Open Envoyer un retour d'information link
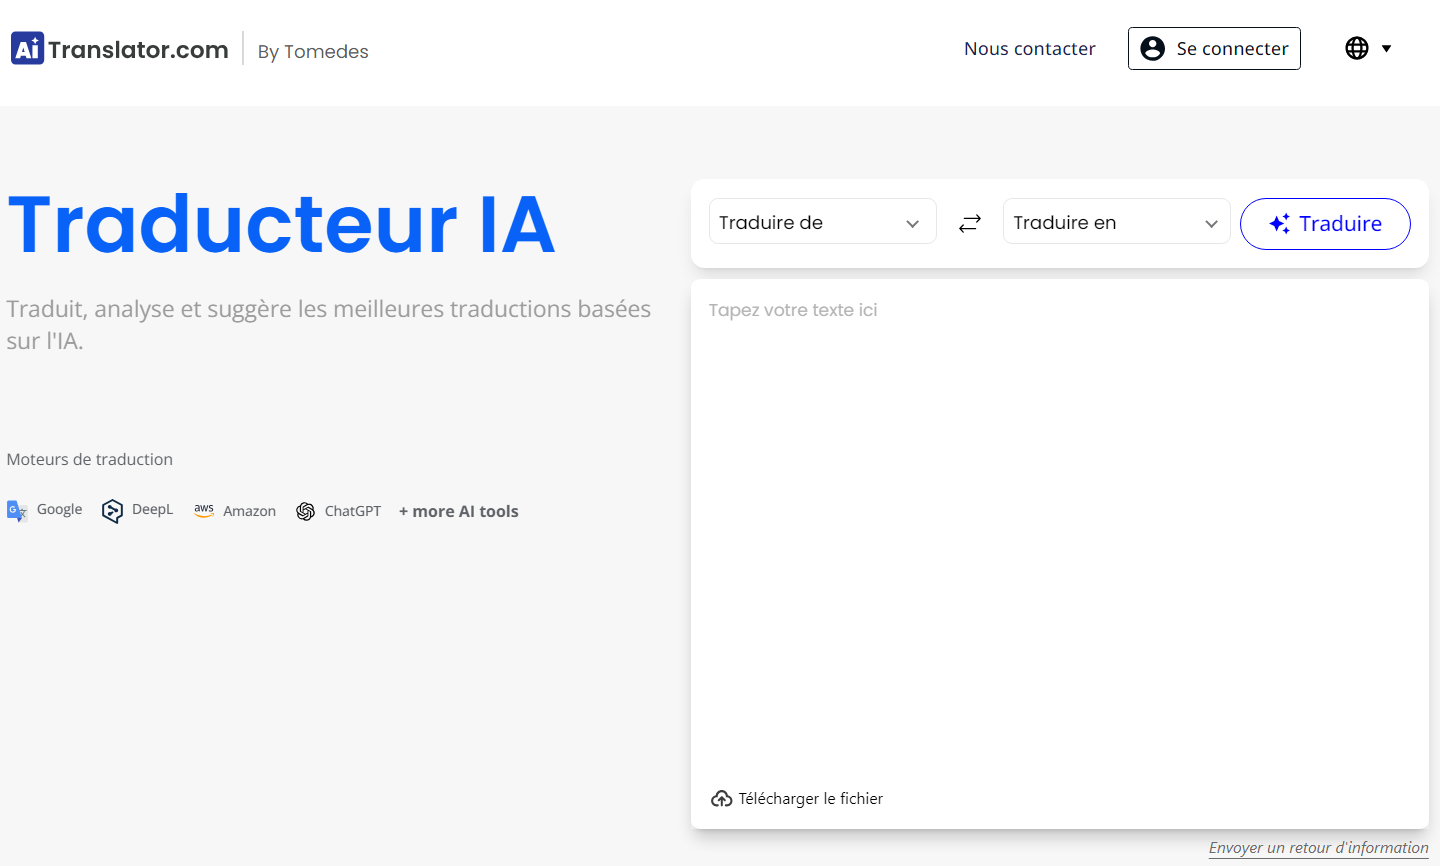Viewport: 1440px width, 866px height. tap(1318, 847)
